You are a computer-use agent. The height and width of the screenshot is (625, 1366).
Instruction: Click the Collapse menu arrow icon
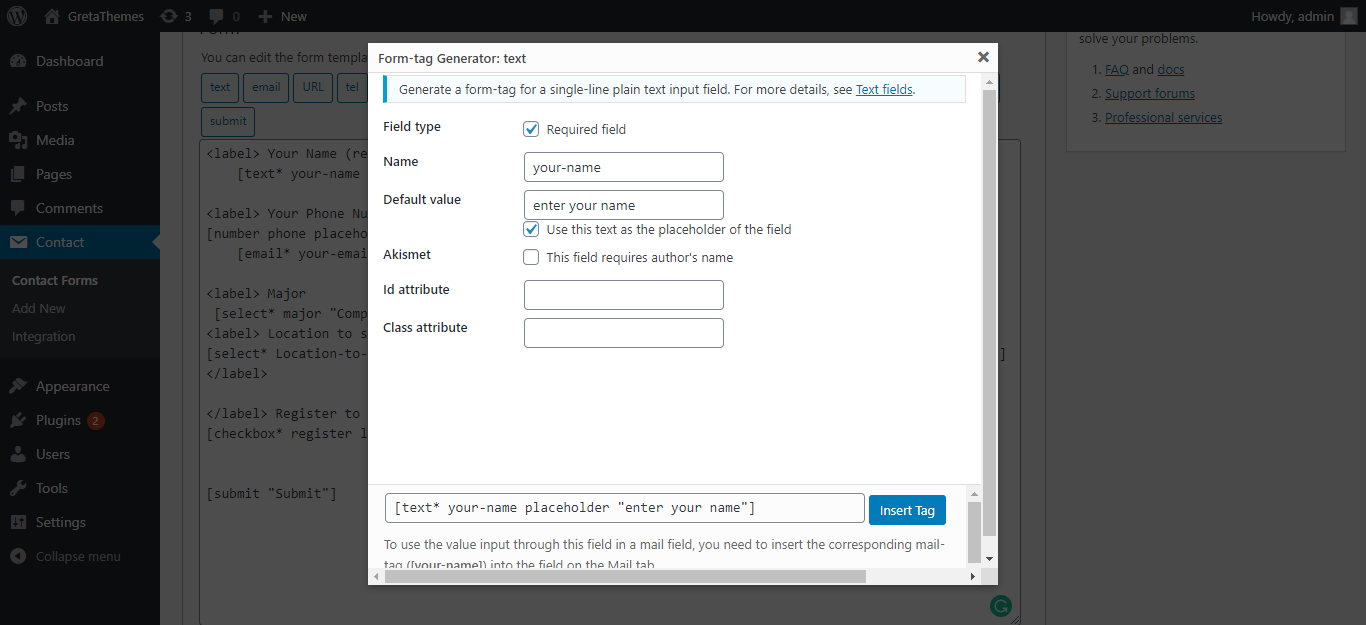click(18, 556)
